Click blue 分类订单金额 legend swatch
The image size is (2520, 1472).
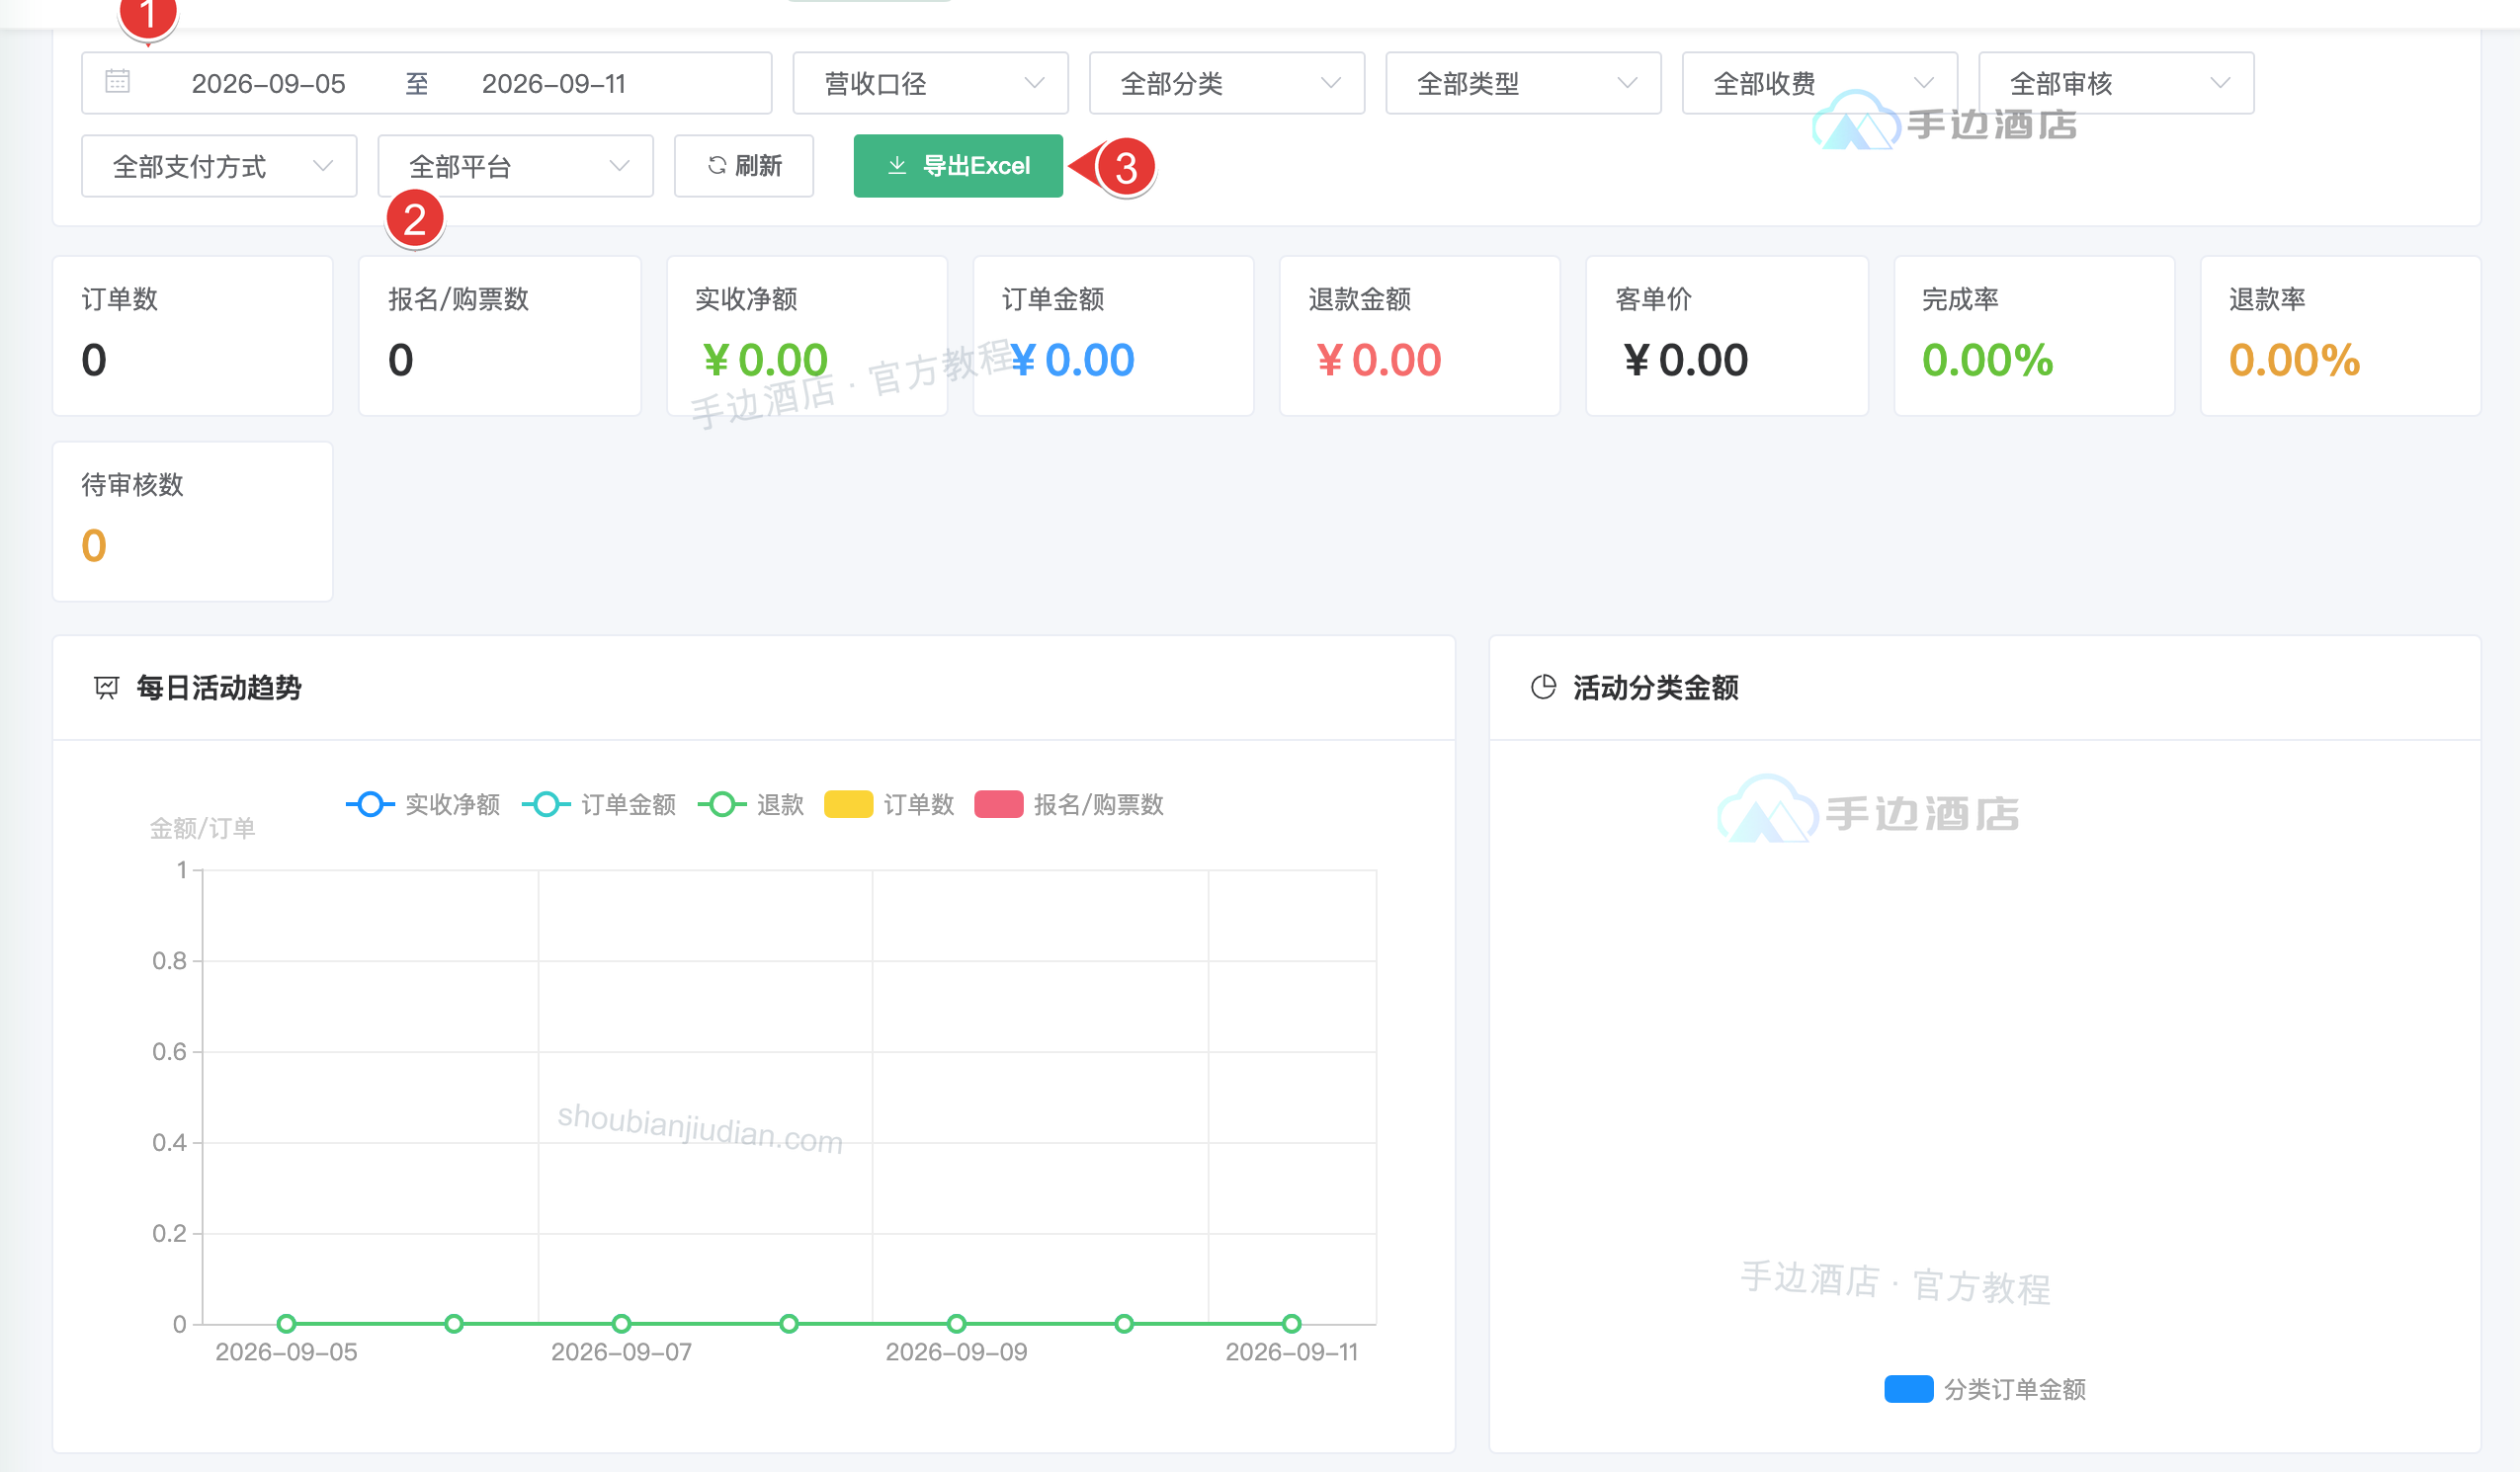(x=1908, y=1389)
